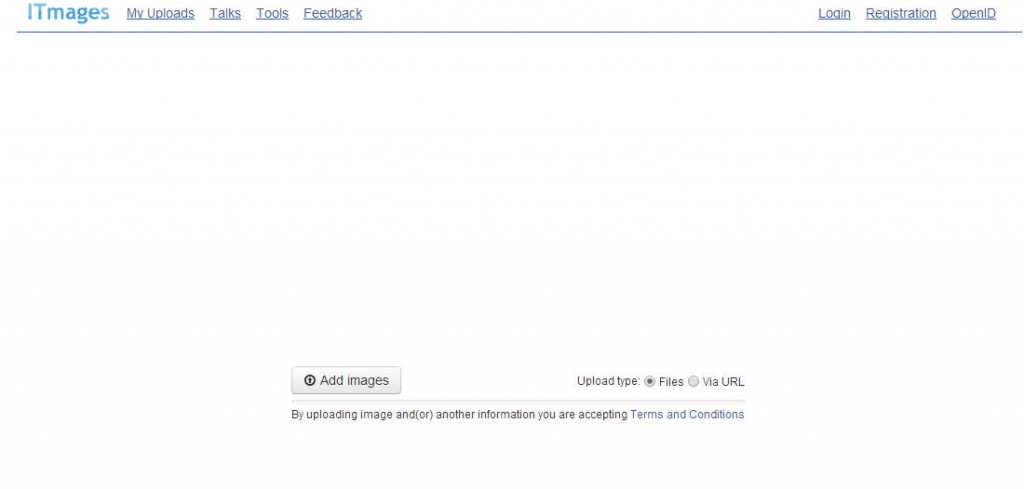Screen dimensions: 1024x489
Task: Click the horizontal divider under Add images
Action: pyautogui.click(x=518, y=400)
